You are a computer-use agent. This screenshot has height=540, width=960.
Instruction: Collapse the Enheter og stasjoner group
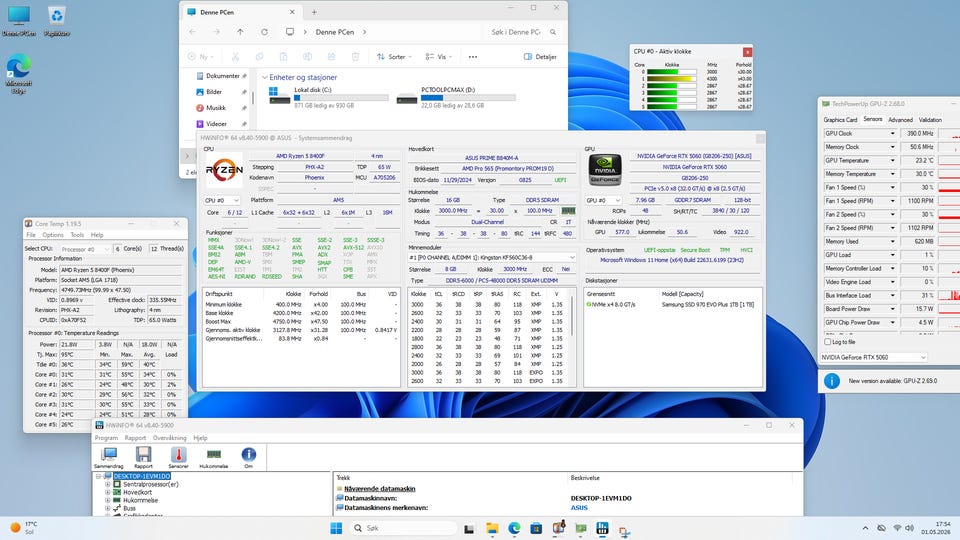pyautogui.click(x=264, y=78)
